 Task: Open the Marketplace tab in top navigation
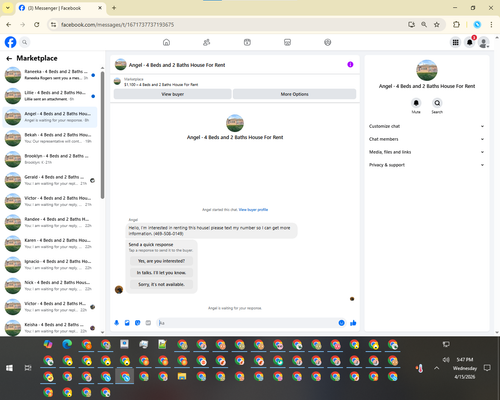(x=287, y=42)
